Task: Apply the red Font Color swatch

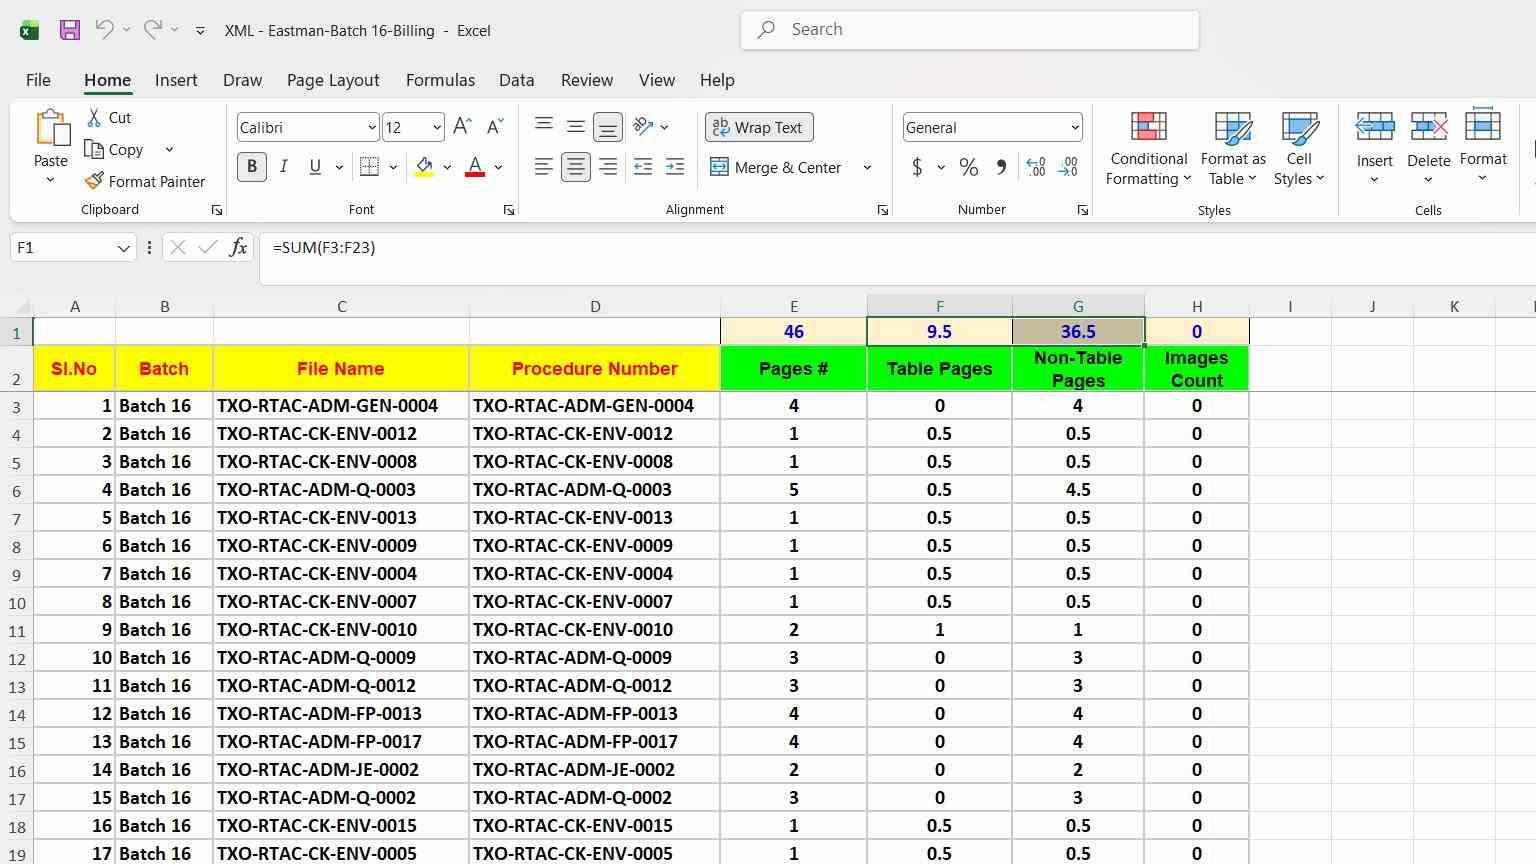Action: click(475, 167)
